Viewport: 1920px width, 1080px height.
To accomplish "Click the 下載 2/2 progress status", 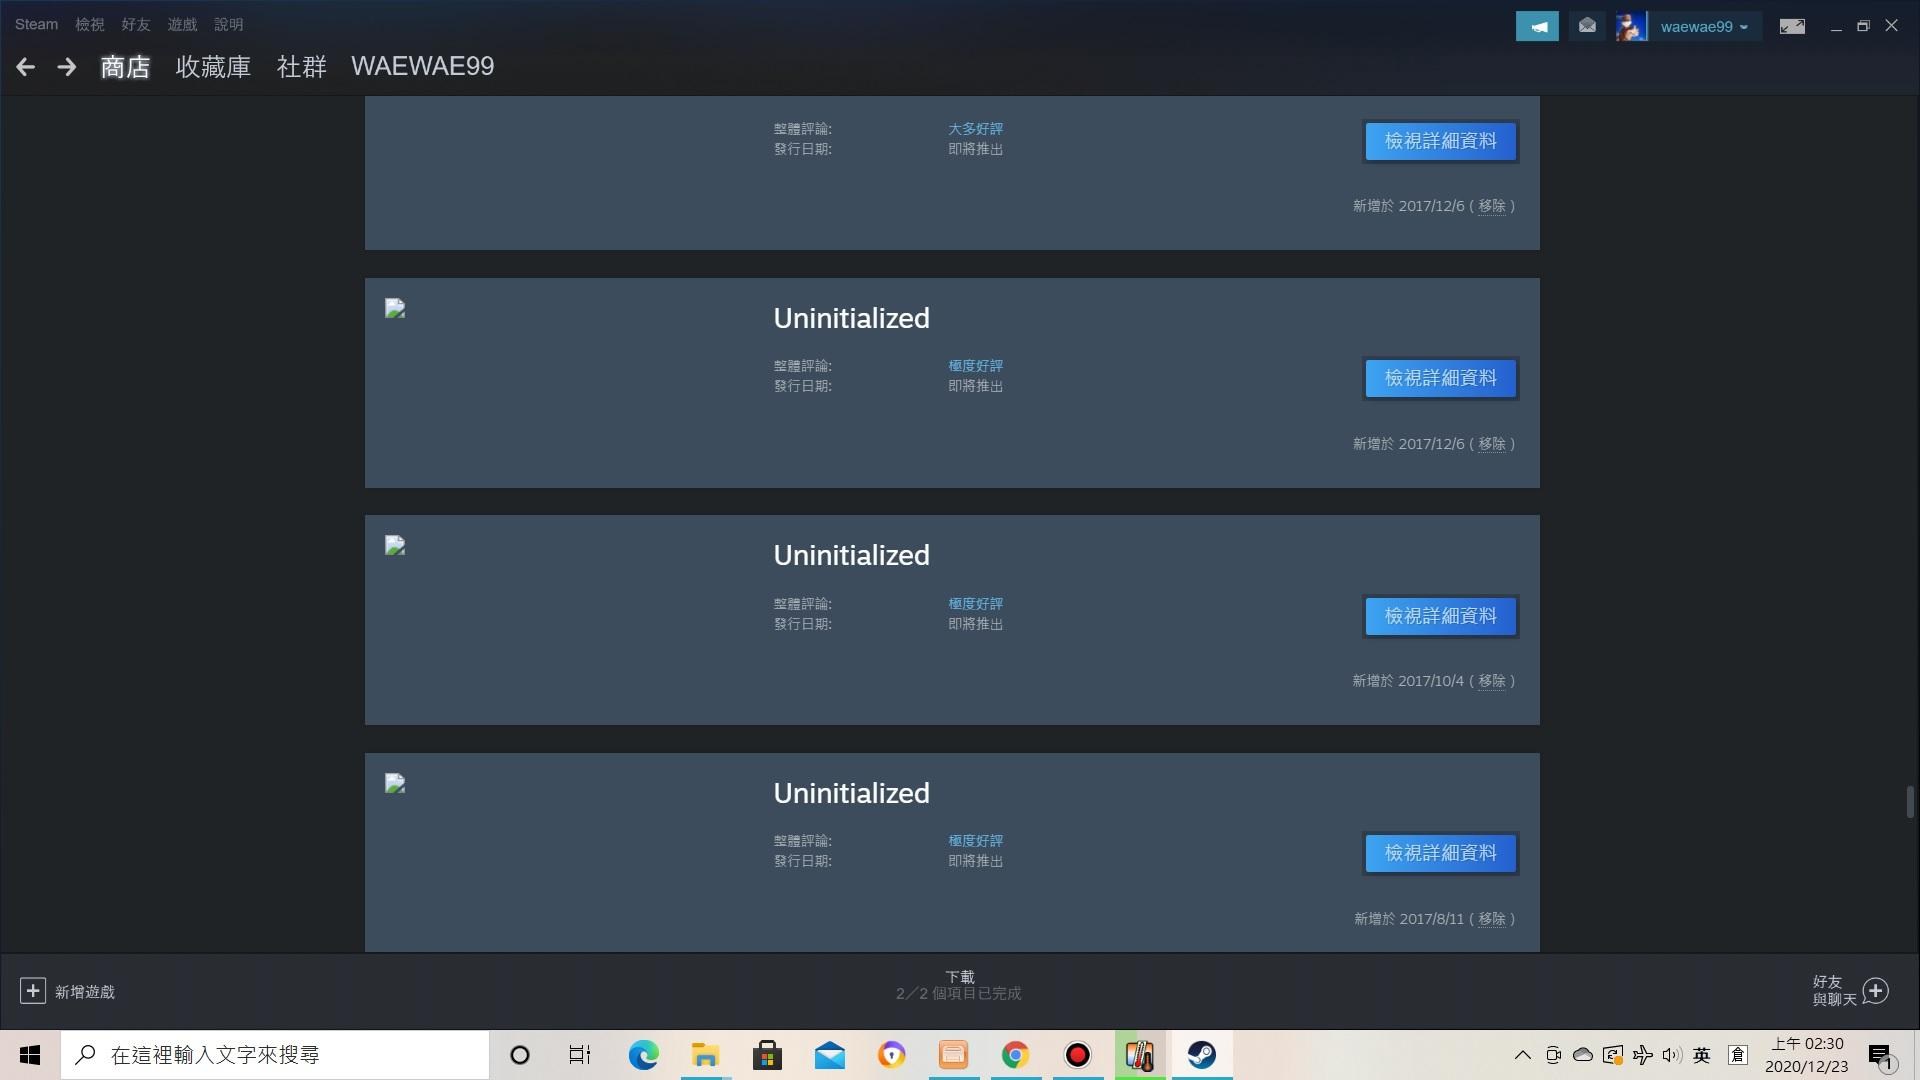I will [x=958, y=985].
